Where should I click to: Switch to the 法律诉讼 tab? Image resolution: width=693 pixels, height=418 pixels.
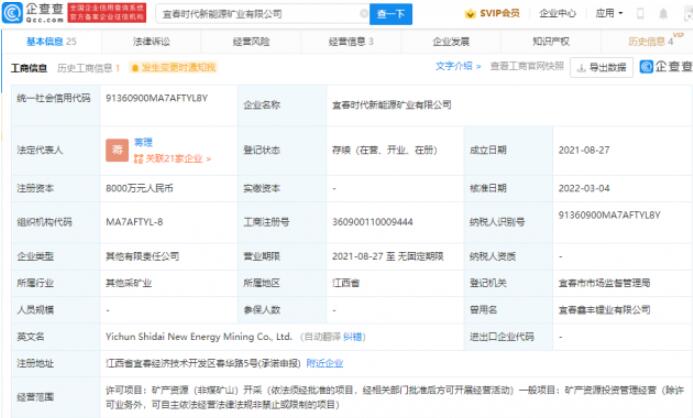151,42
